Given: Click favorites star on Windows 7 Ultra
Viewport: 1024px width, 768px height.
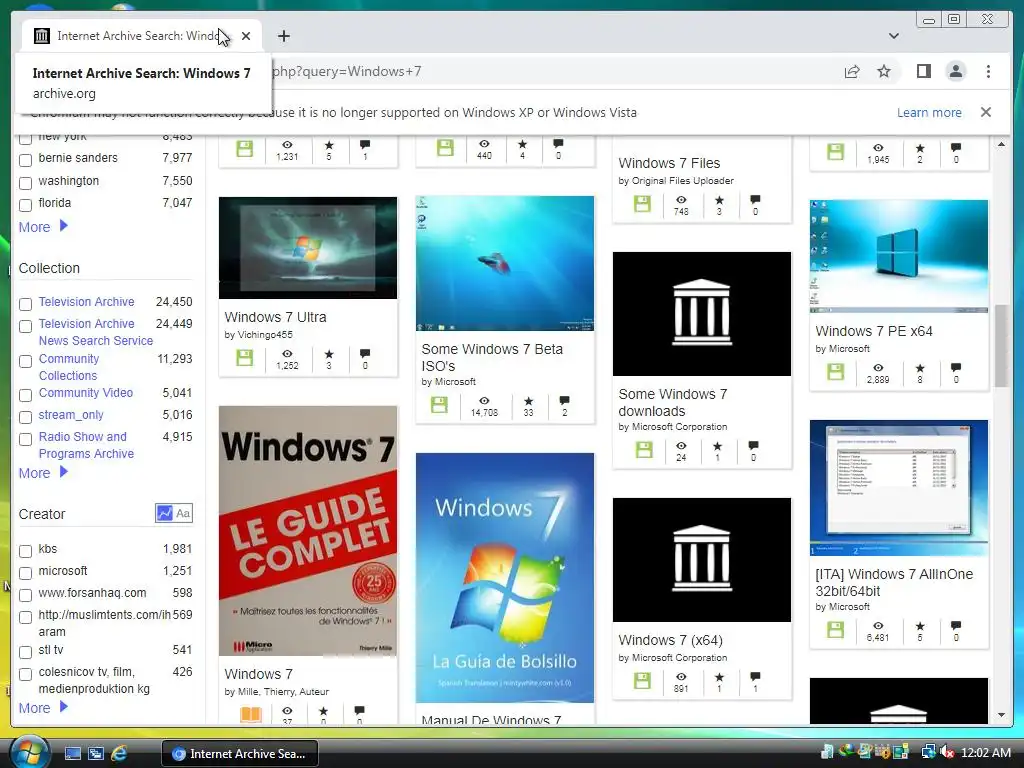Looking at the screenshot, I should [x=328, y=353].
